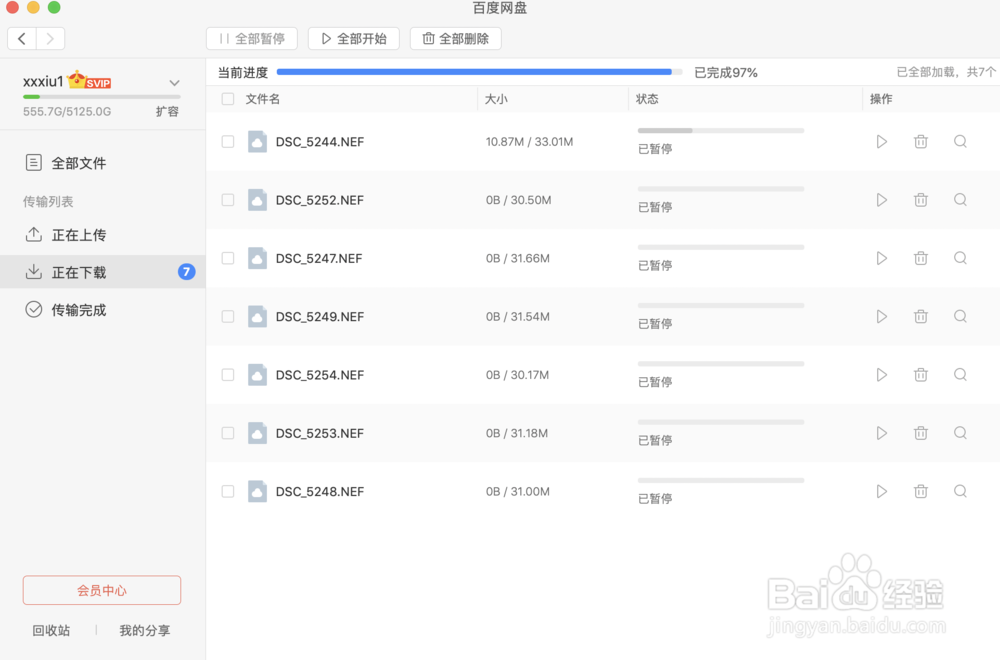Delete the DSC_5244.NEF download task
This screenshot has width=1000, height=660.
point(920,142)
